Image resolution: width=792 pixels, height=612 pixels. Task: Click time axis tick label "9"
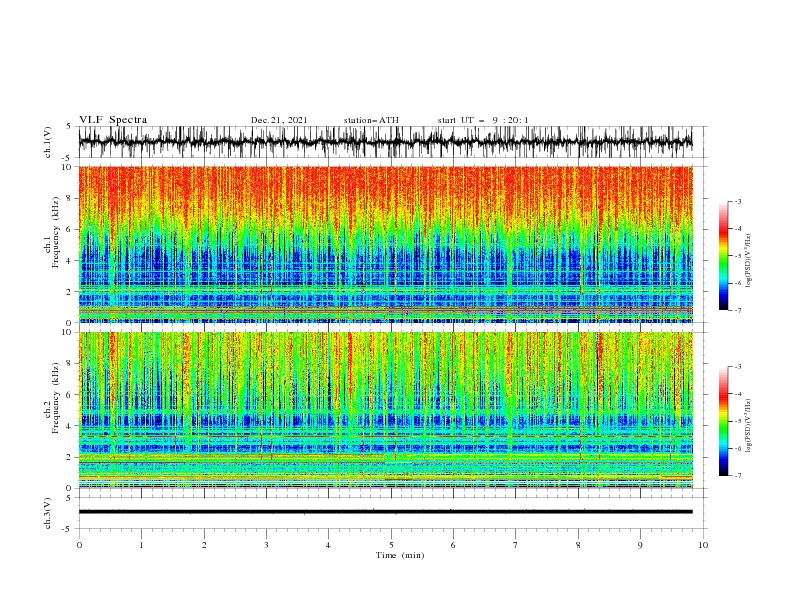pyautogui.click(x=640, y=545)
